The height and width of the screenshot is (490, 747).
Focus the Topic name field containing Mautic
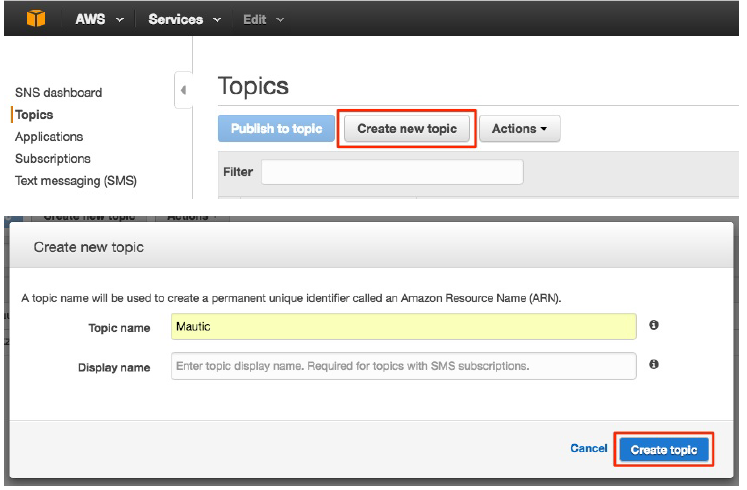[x=403, y=326]
